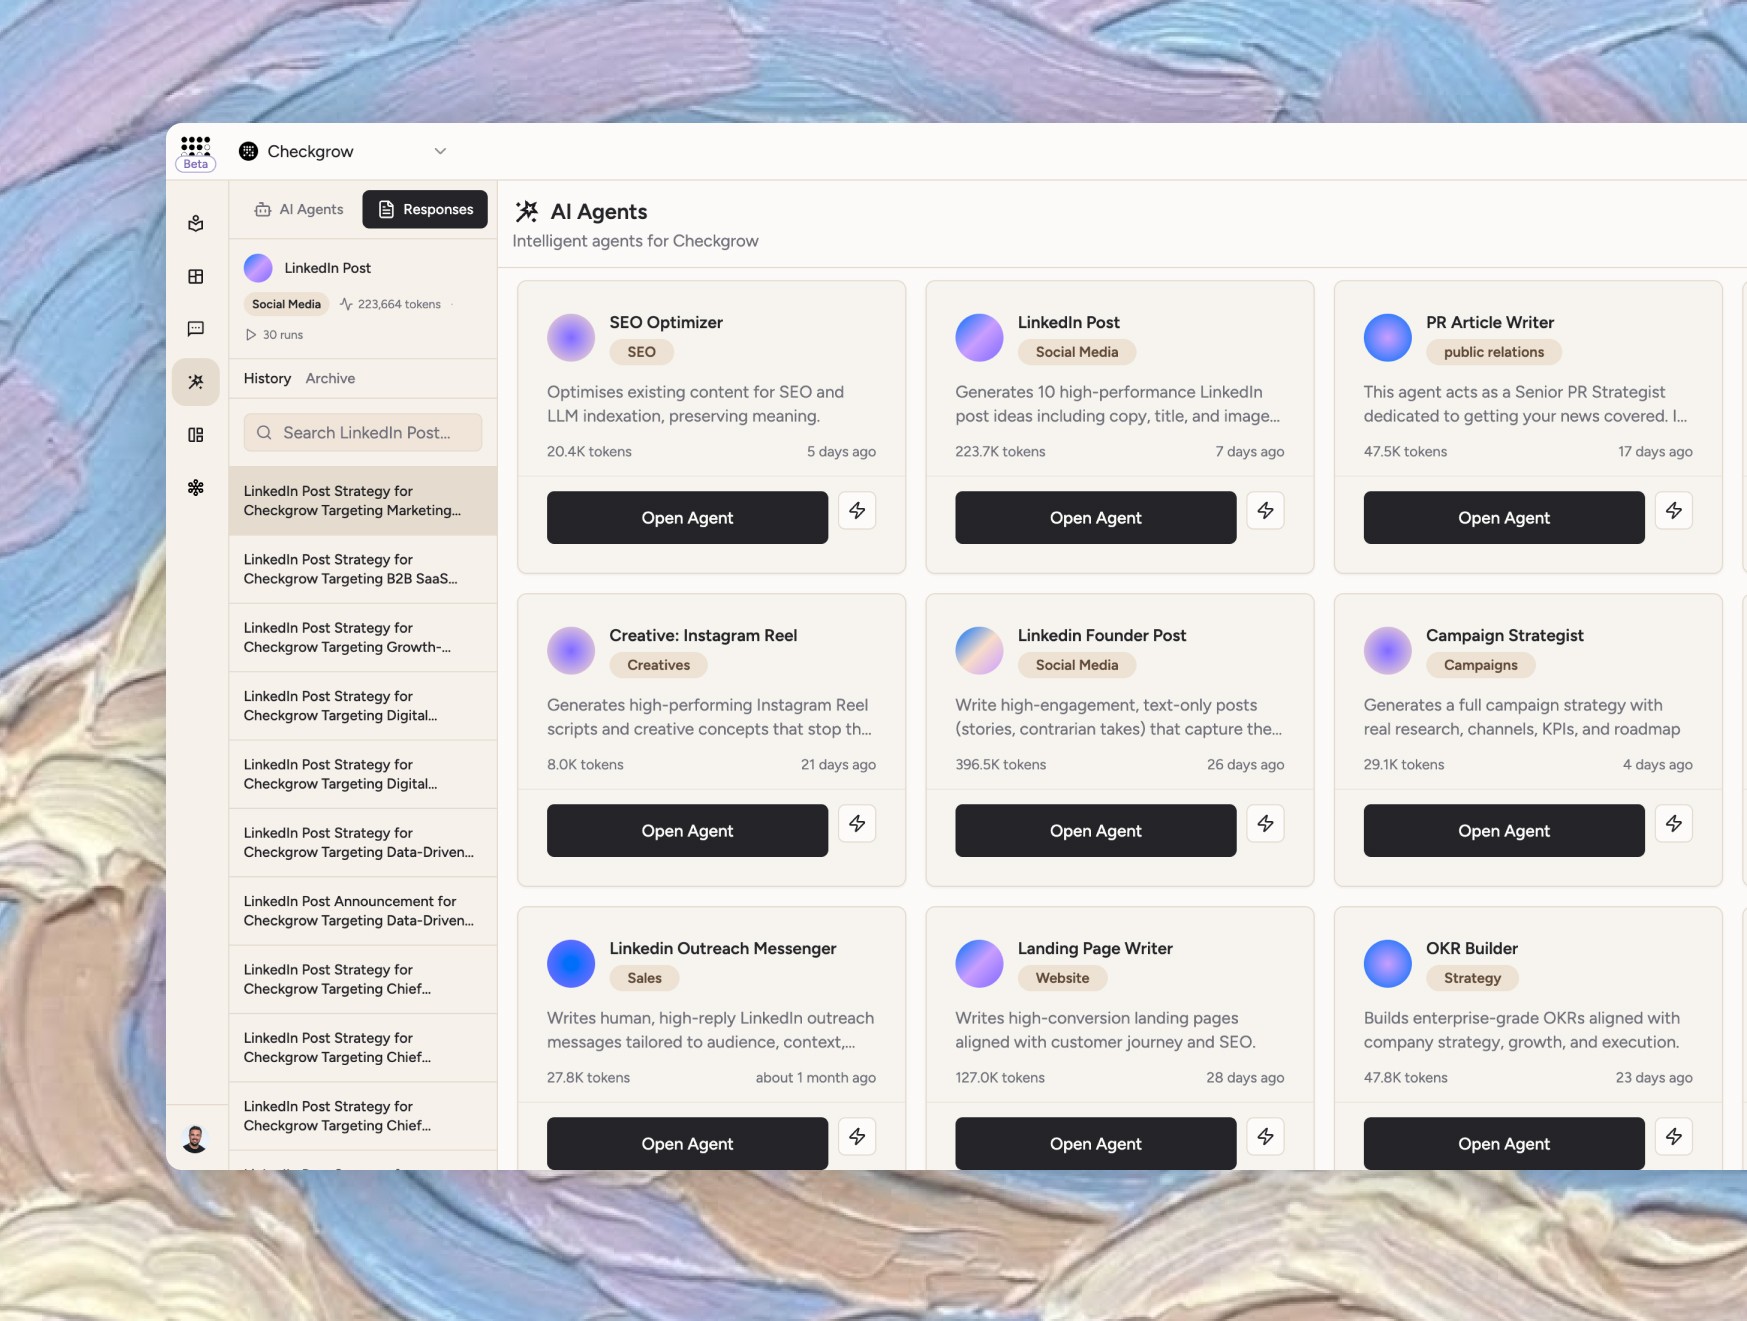Screen dimensions: 1747x1321
Task: Open LinkedIn Post Announcement history item
Action: coord(363,911)
